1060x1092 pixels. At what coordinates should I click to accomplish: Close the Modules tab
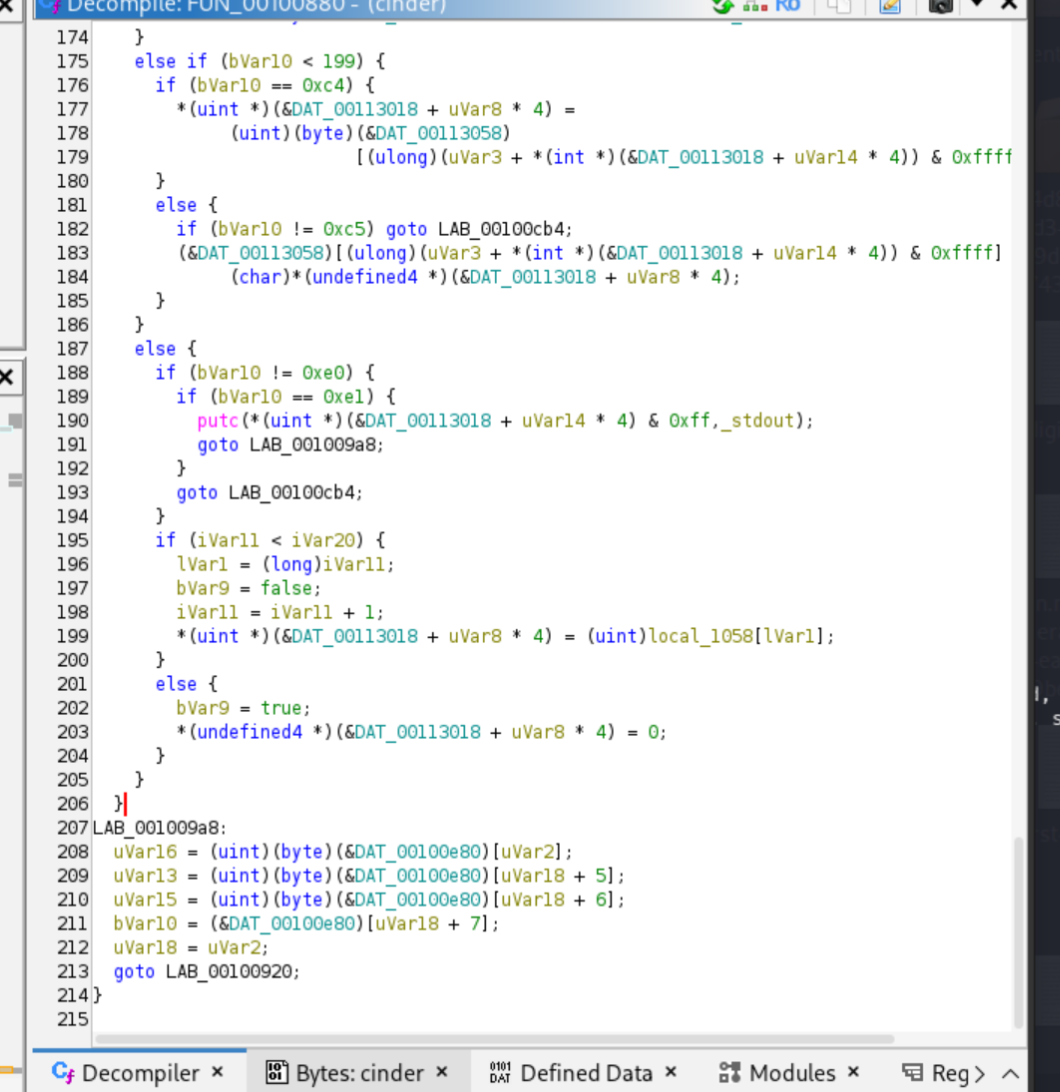pyautogui.click(x=853, y=1072)
